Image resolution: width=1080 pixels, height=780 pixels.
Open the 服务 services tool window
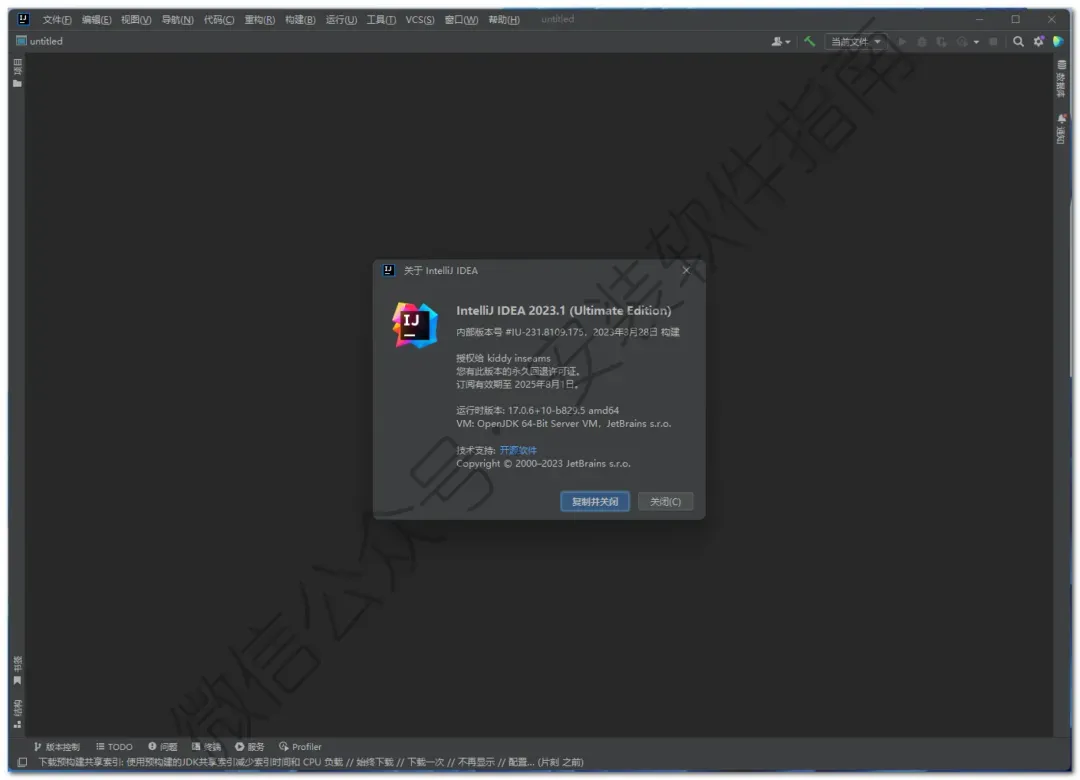point(249,747)
